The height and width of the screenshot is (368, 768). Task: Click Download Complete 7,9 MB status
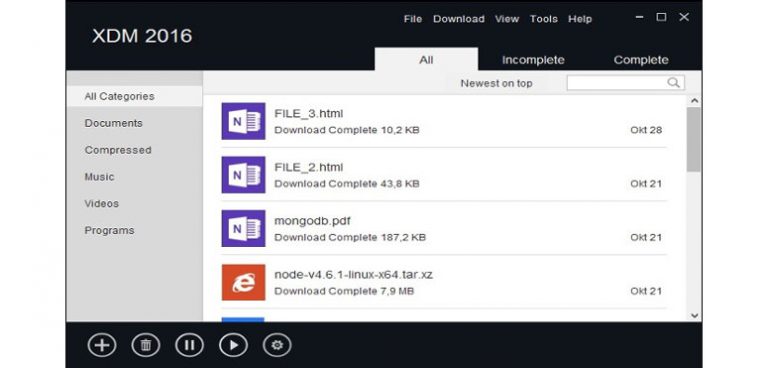pyautogui.click(x=344, y=291)
